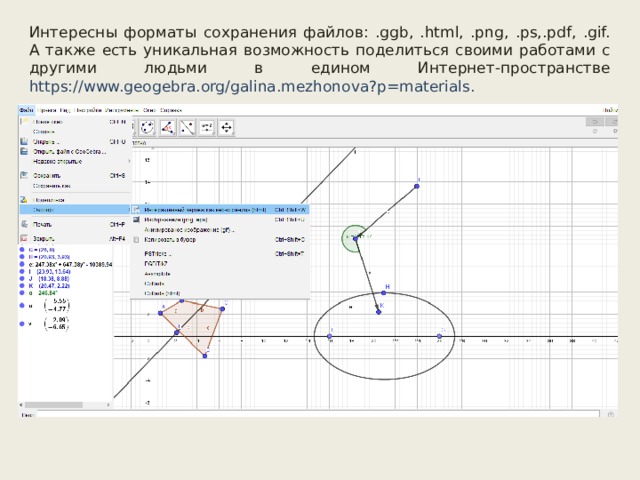
Task: Open the Настройки menu
Action: [88, 110]
